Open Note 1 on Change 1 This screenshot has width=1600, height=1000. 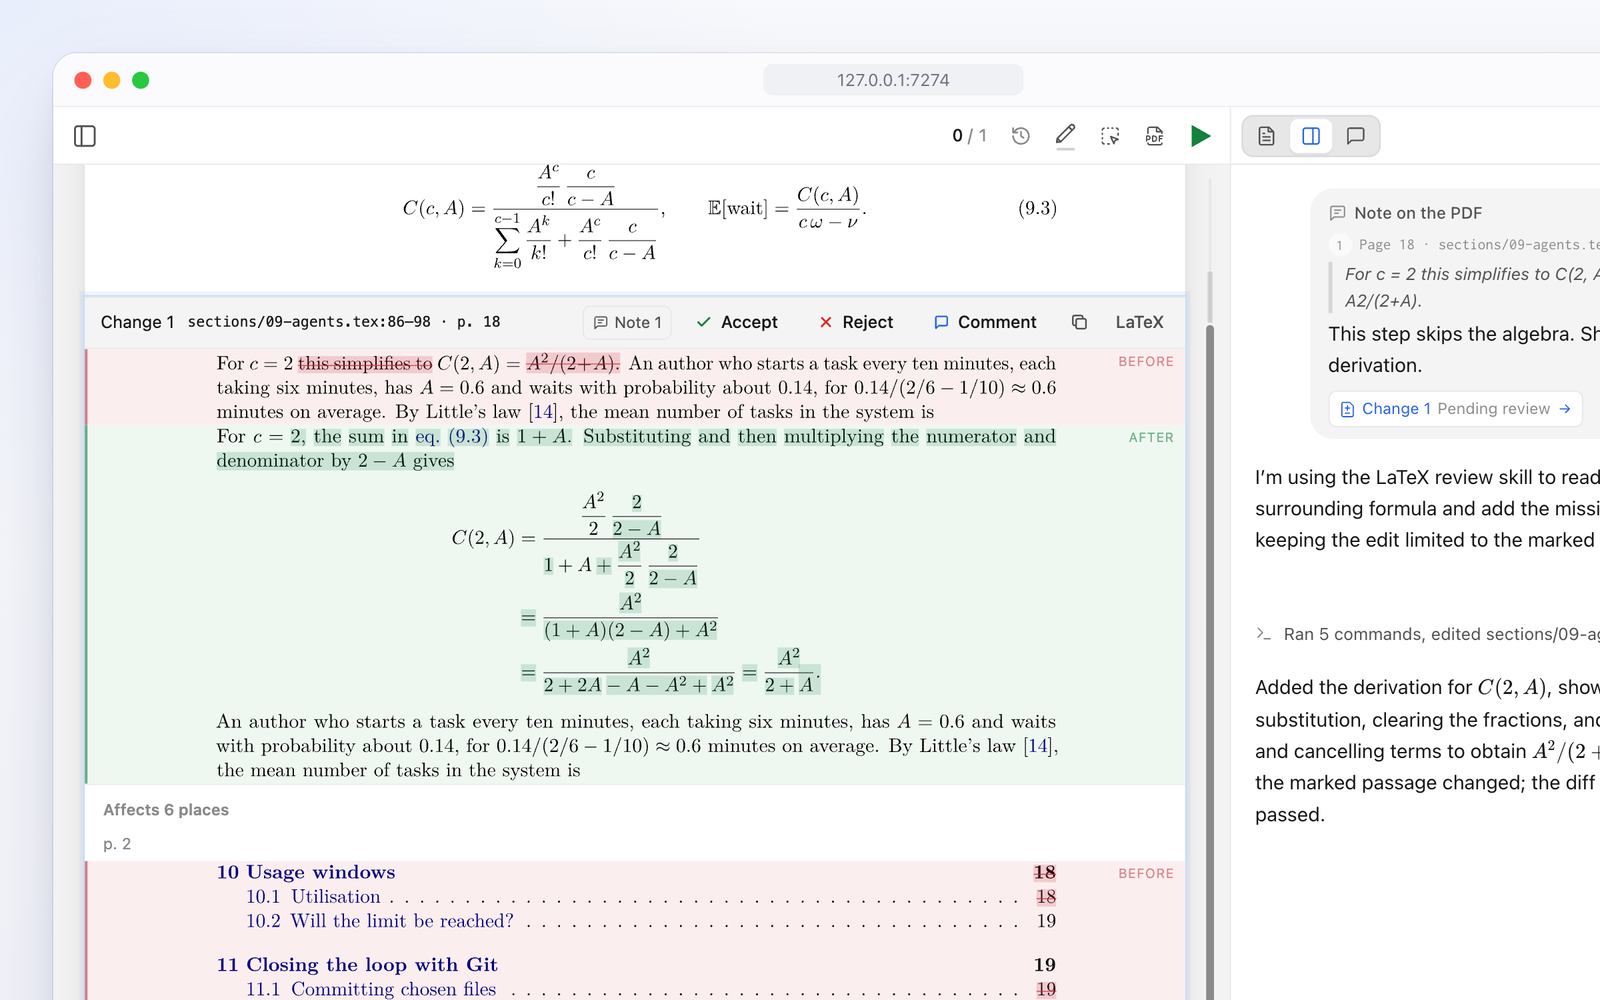click(x=627, y=322)
